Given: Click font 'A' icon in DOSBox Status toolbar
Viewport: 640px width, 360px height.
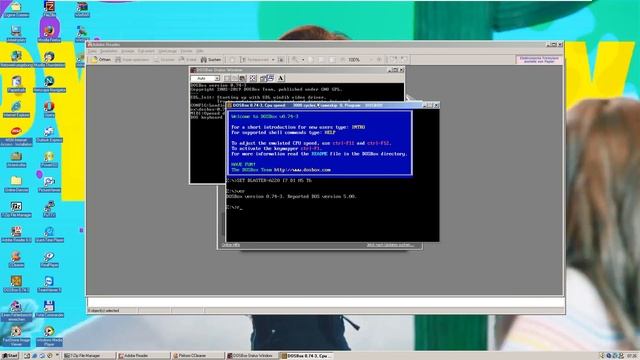Looking at the screenshot, I should coord(281,78).
